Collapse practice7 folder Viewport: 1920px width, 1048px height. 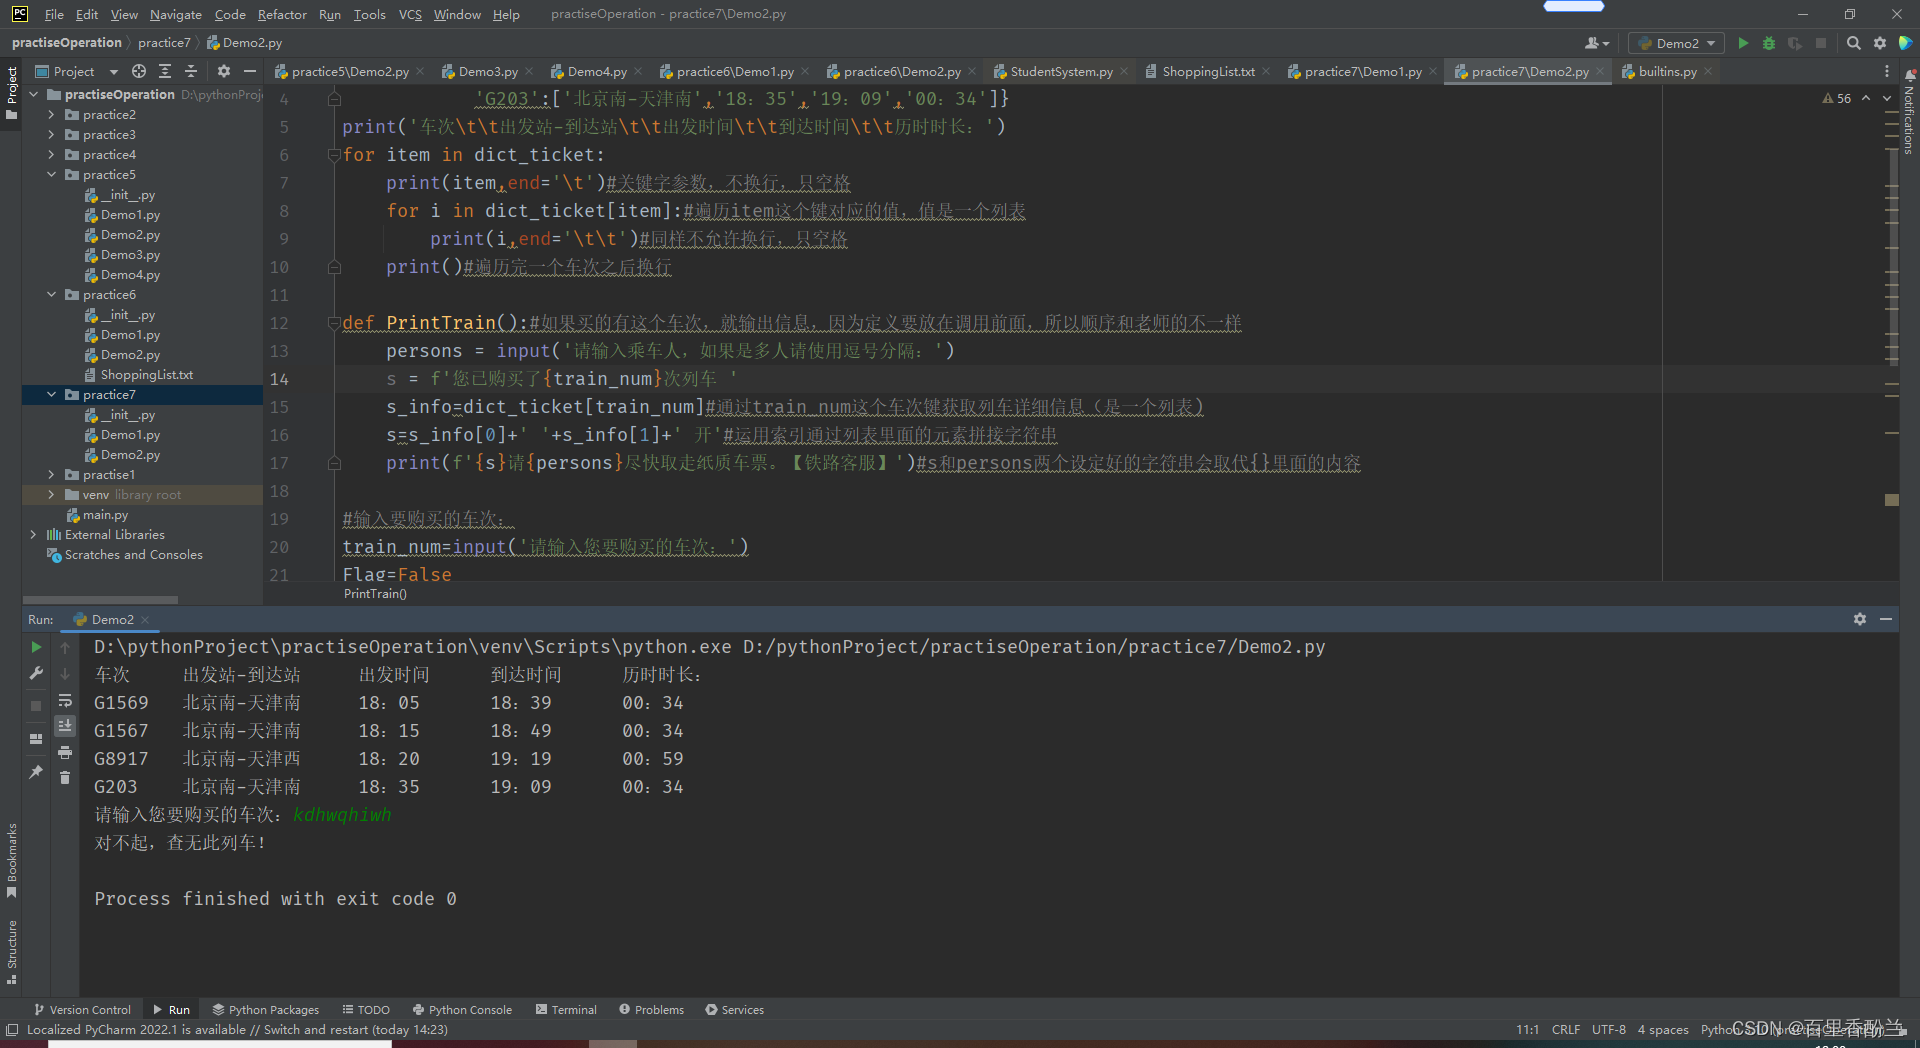tap(52, 395)
